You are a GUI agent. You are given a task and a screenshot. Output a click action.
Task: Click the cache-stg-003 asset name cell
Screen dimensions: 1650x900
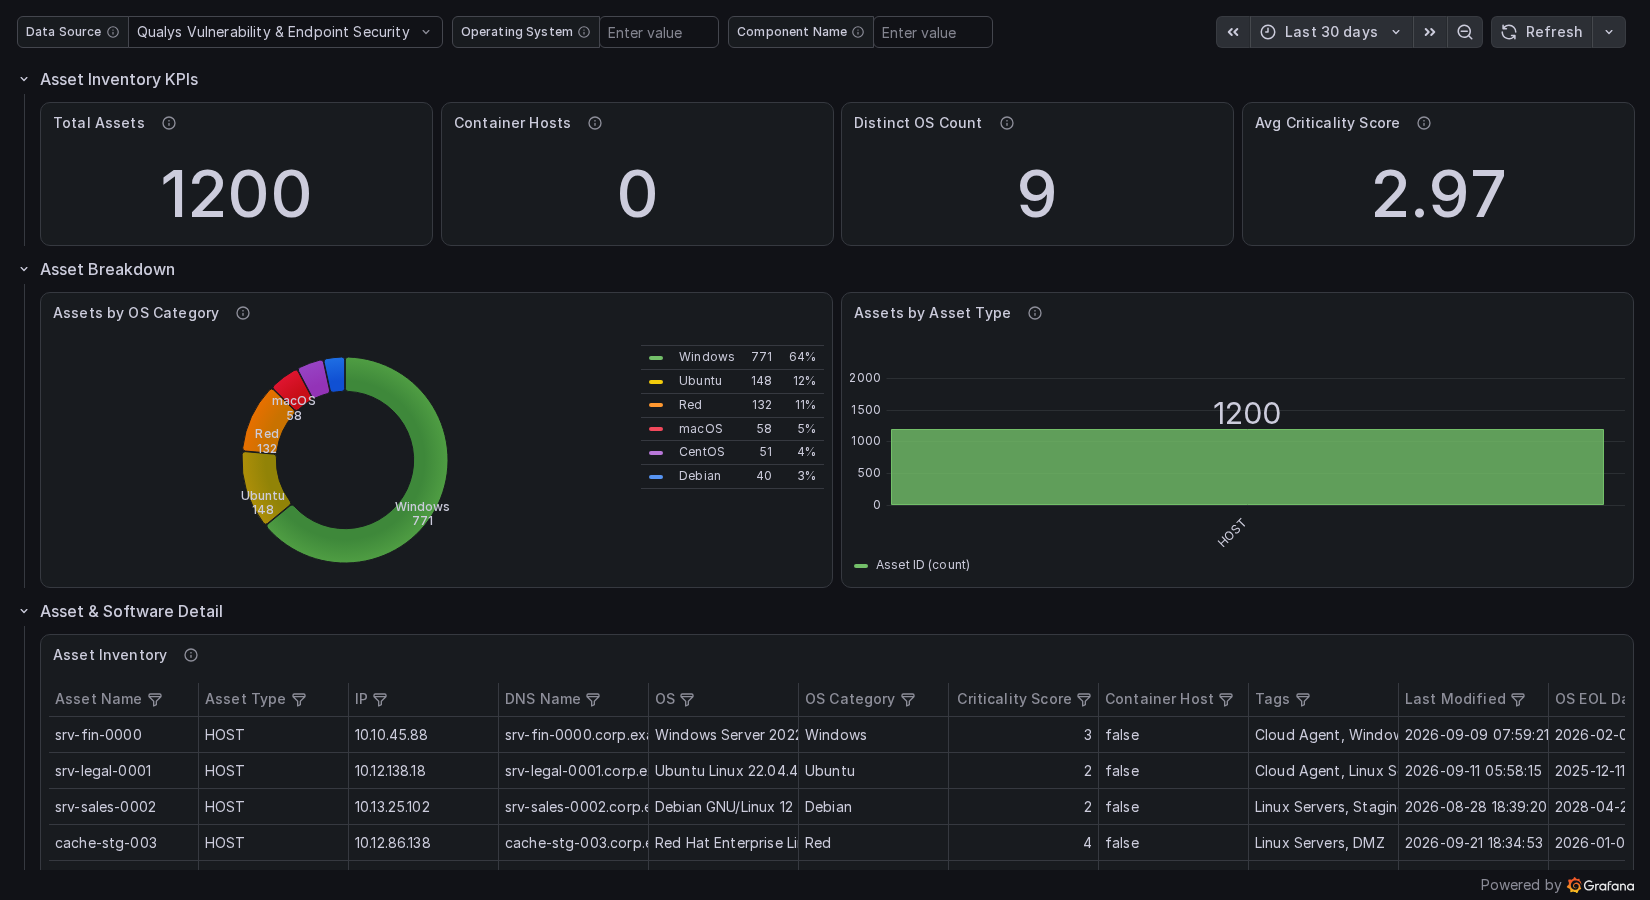click(x=123, y=843)
